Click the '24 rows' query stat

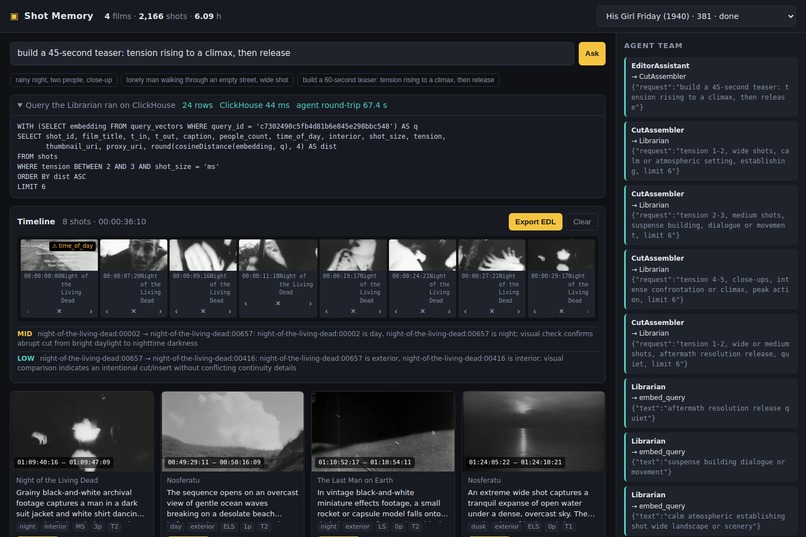[197, 105]
